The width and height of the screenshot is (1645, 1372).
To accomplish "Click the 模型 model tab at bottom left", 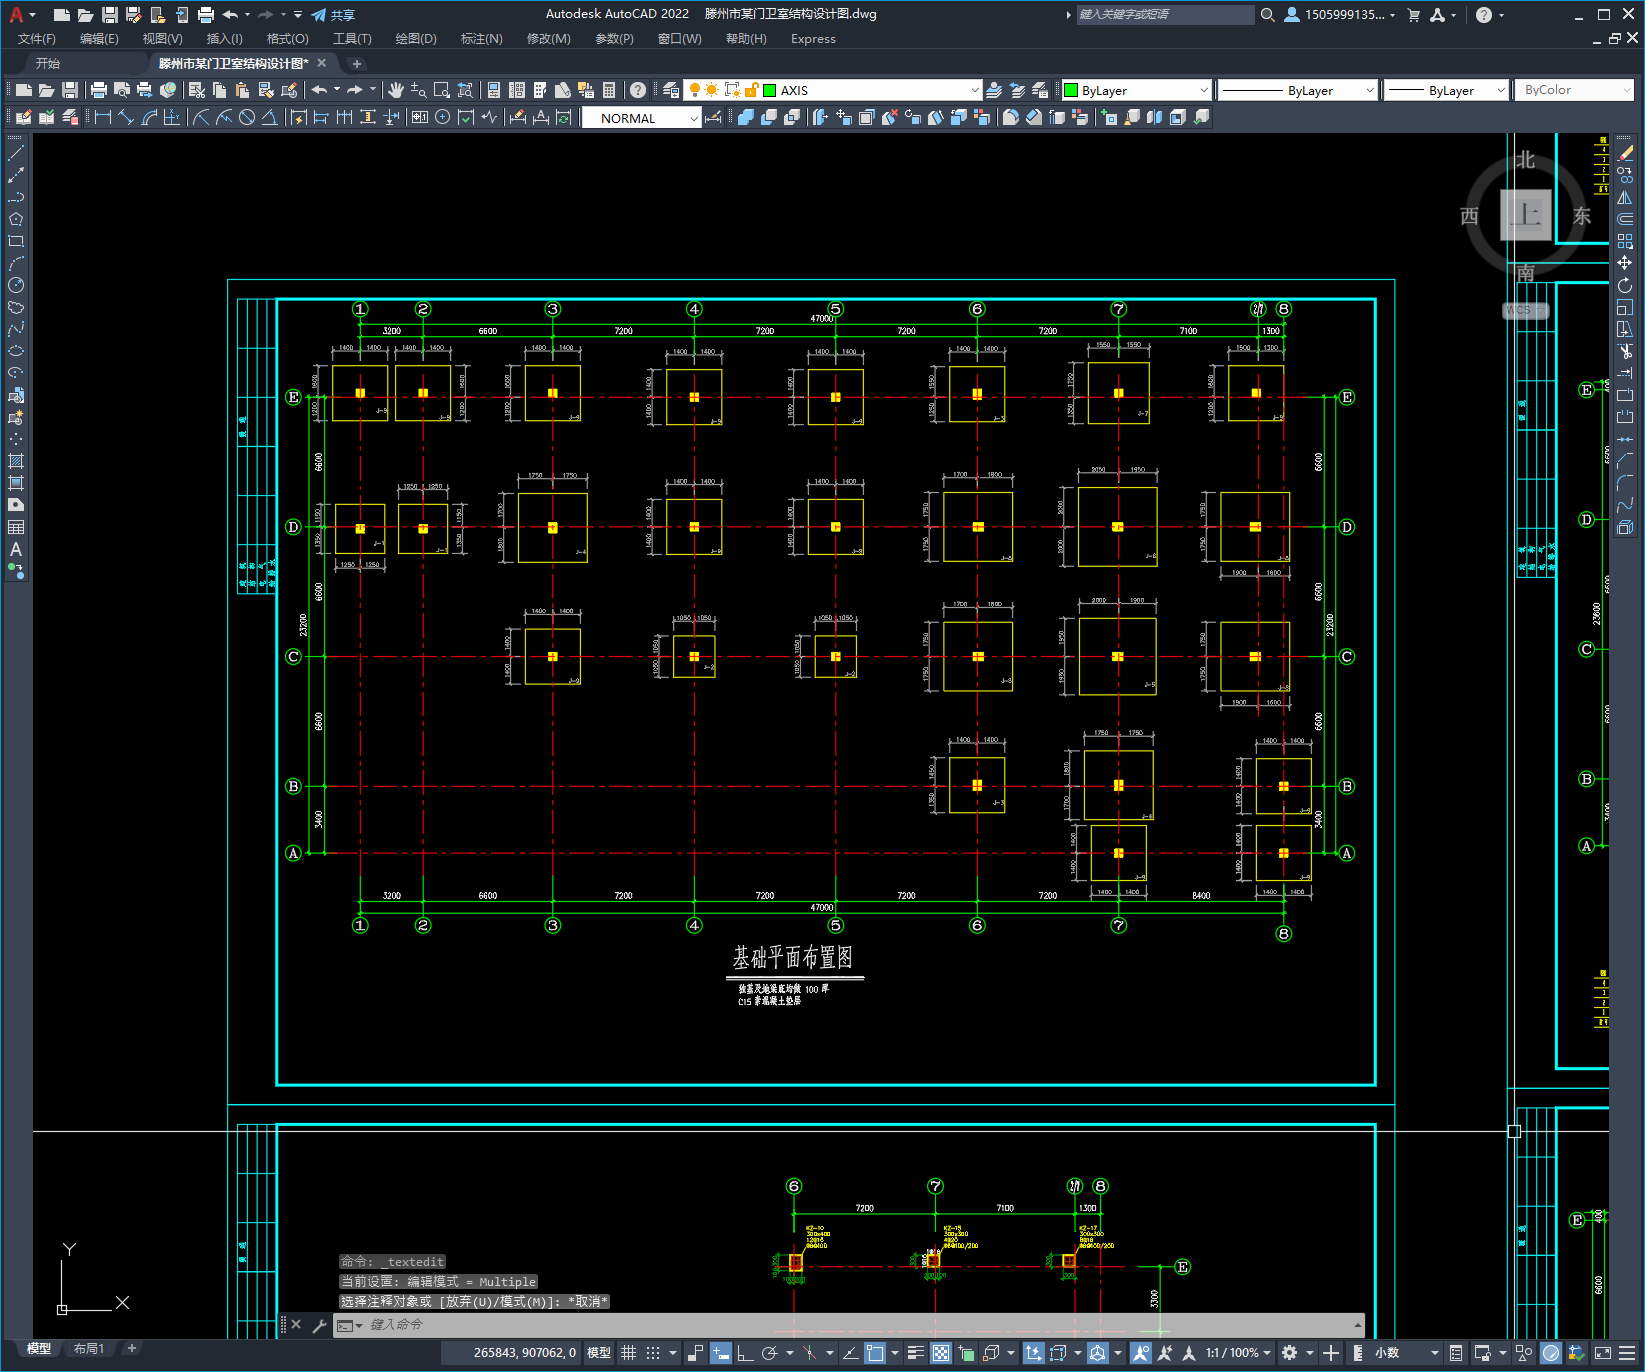I will click(x=38, y=1349).
